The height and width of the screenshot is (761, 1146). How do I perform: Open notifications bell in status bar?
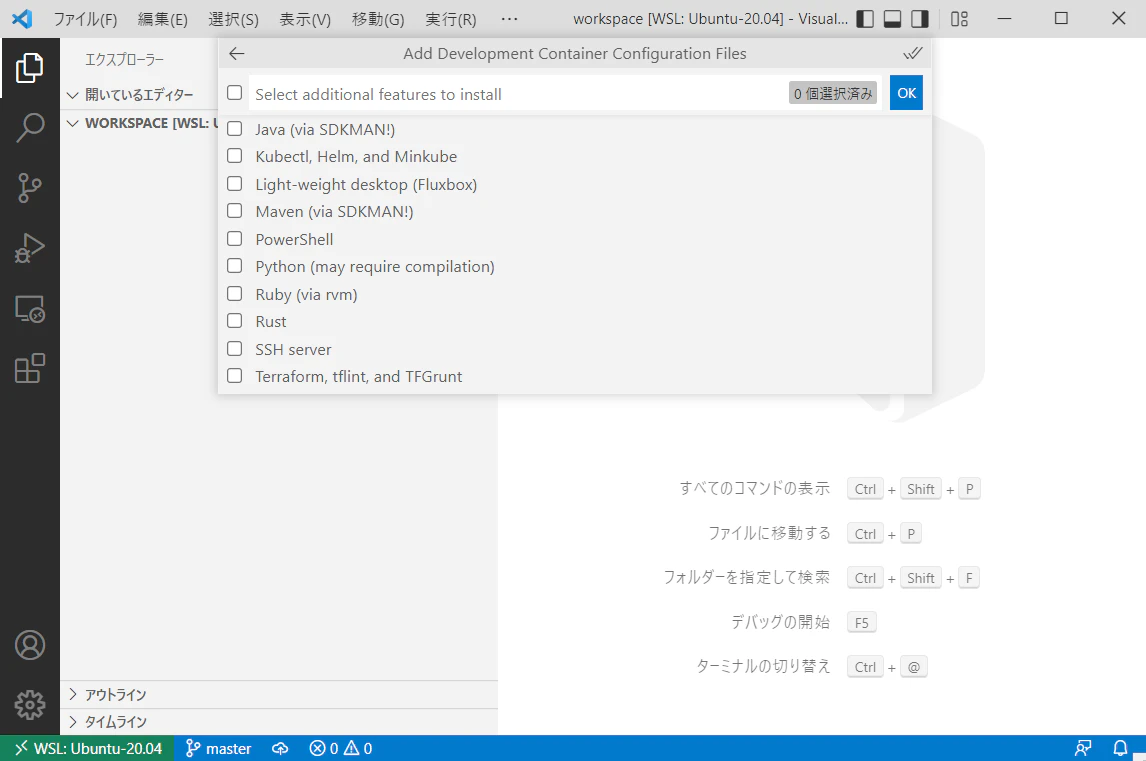point(1120,749)
